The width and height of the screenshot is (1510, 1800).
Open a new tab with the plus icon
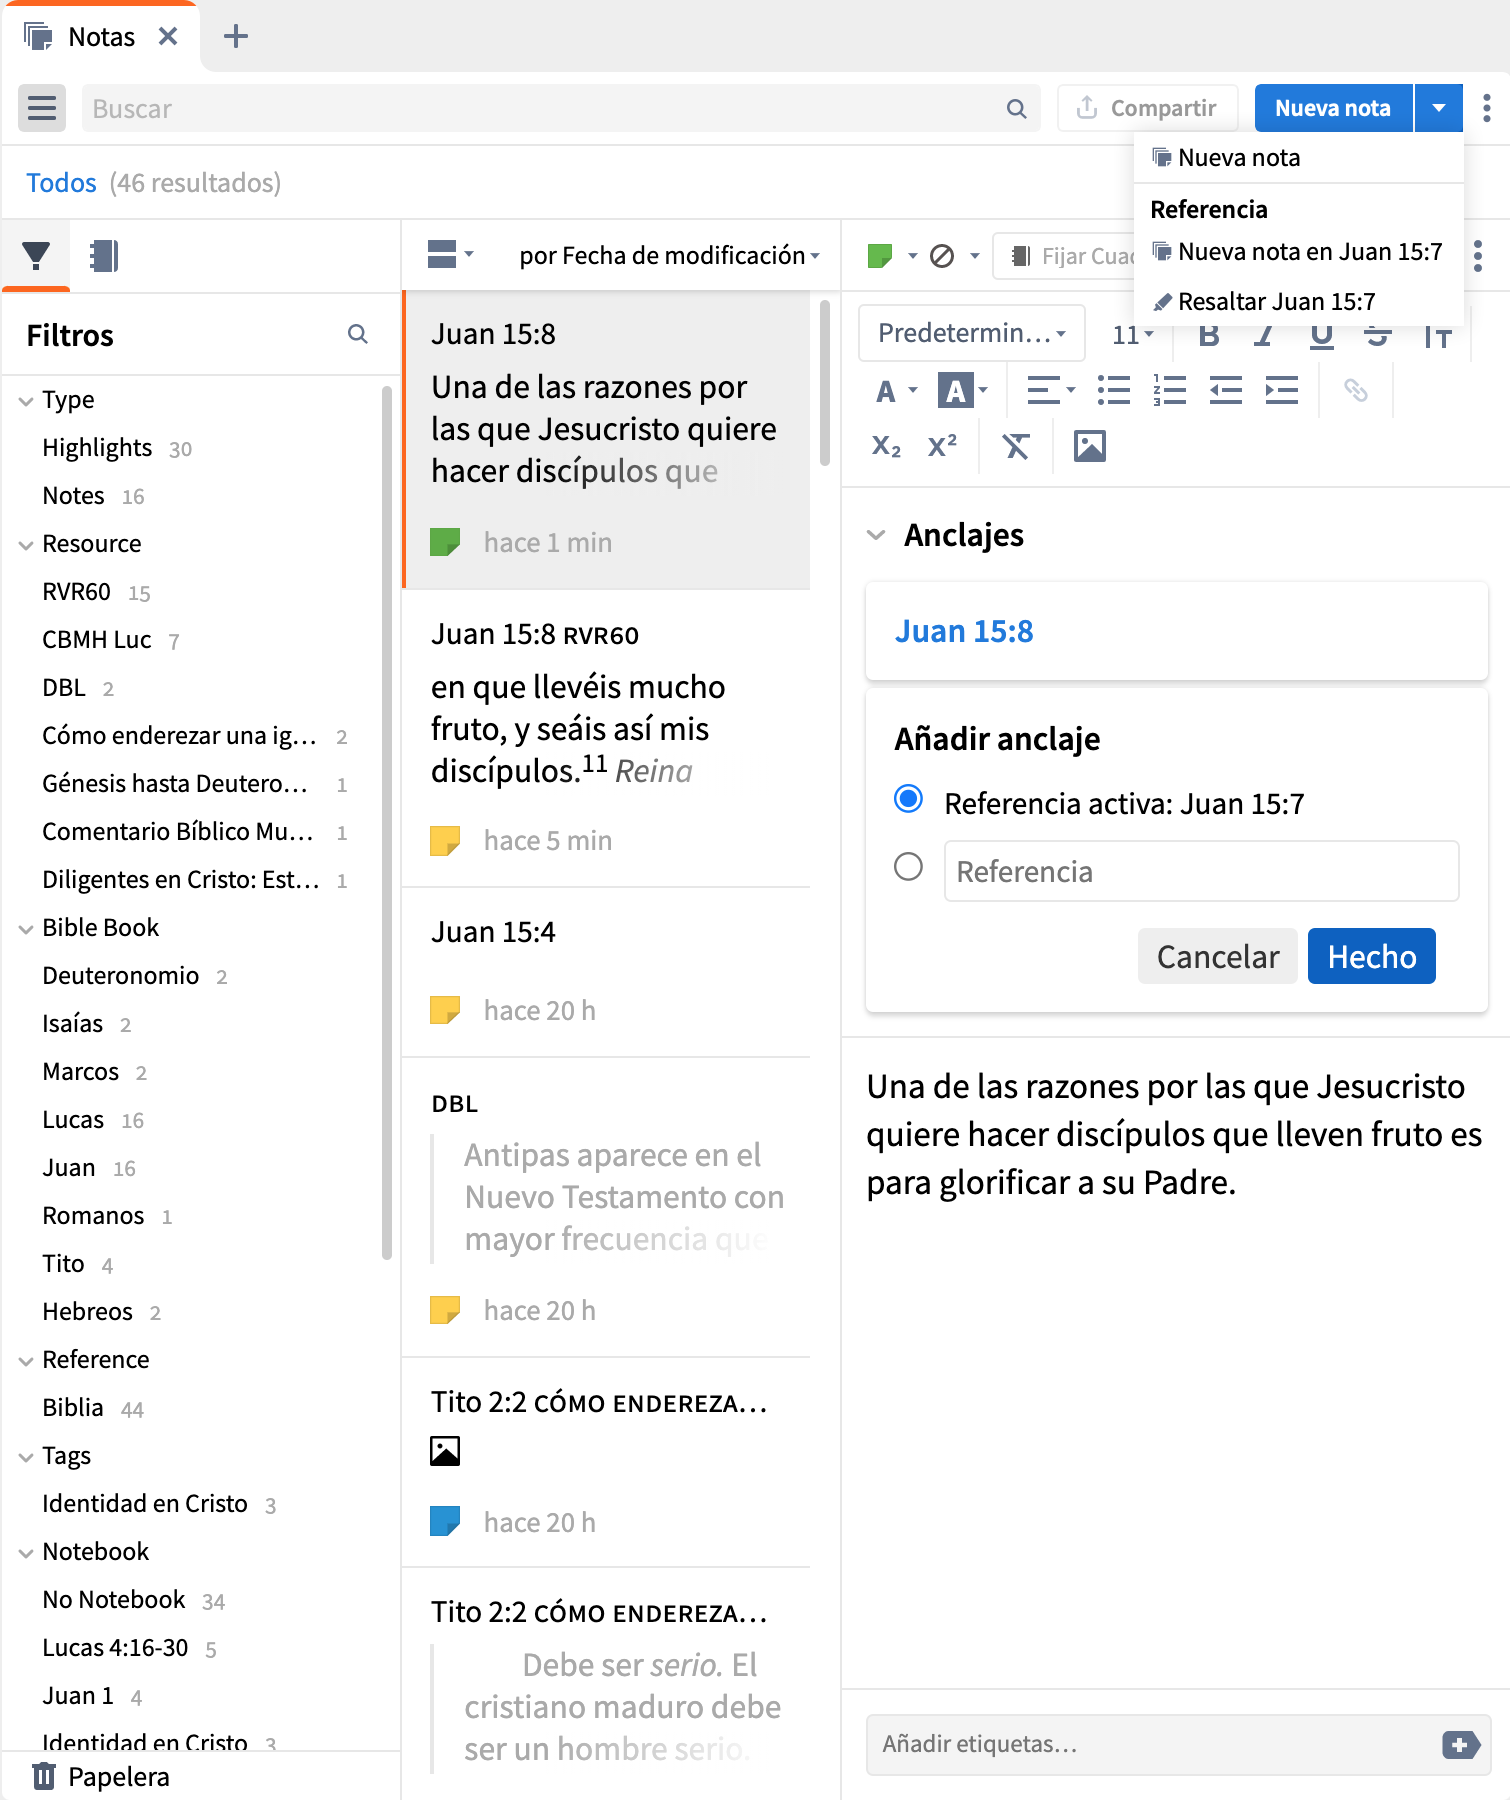pos(236,37)
